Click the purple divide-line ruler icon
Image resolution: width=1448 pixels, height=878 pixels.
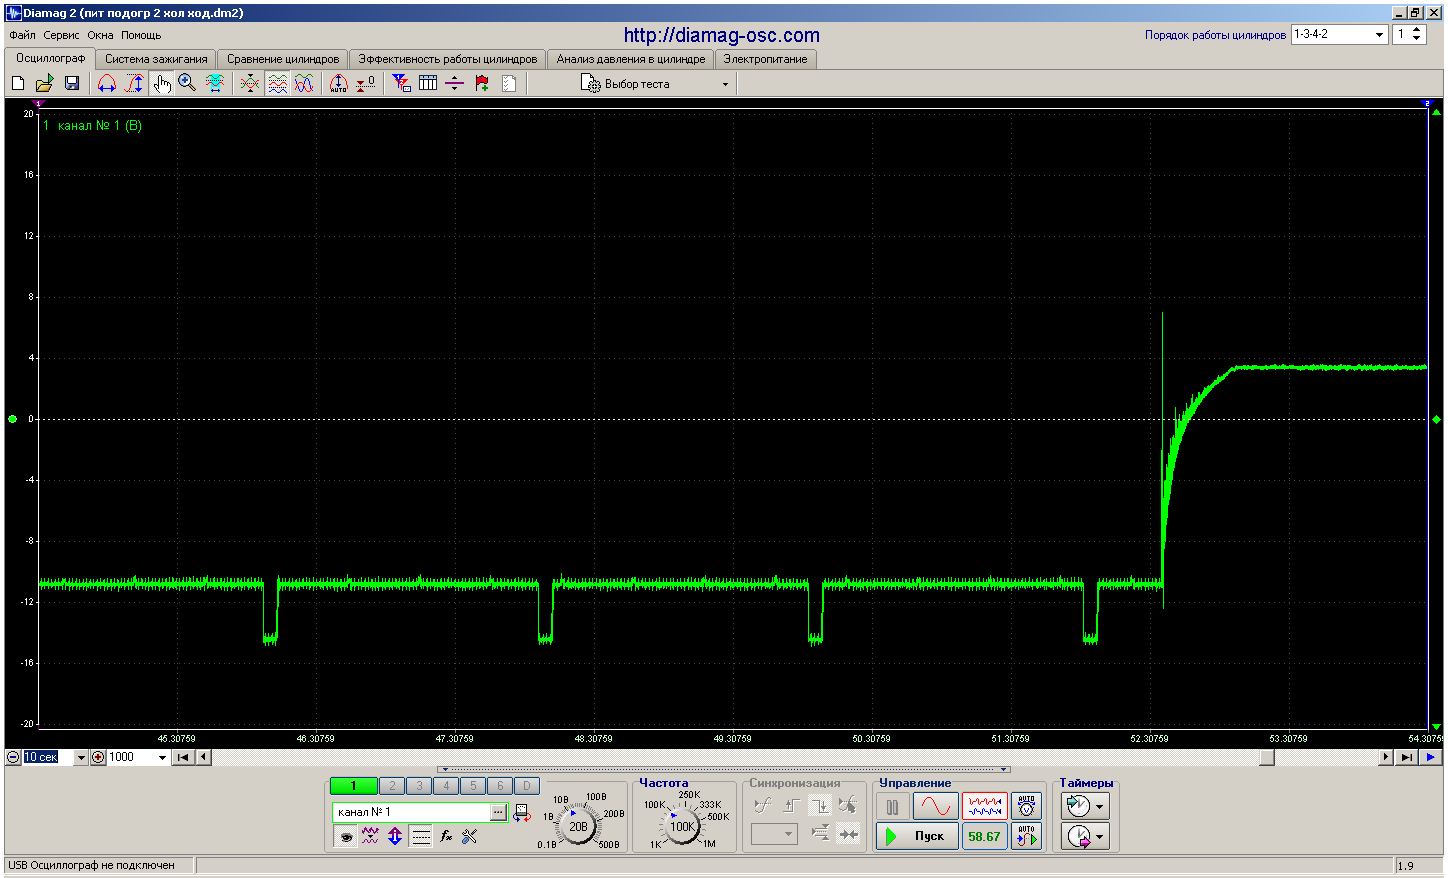pos(454,84)
